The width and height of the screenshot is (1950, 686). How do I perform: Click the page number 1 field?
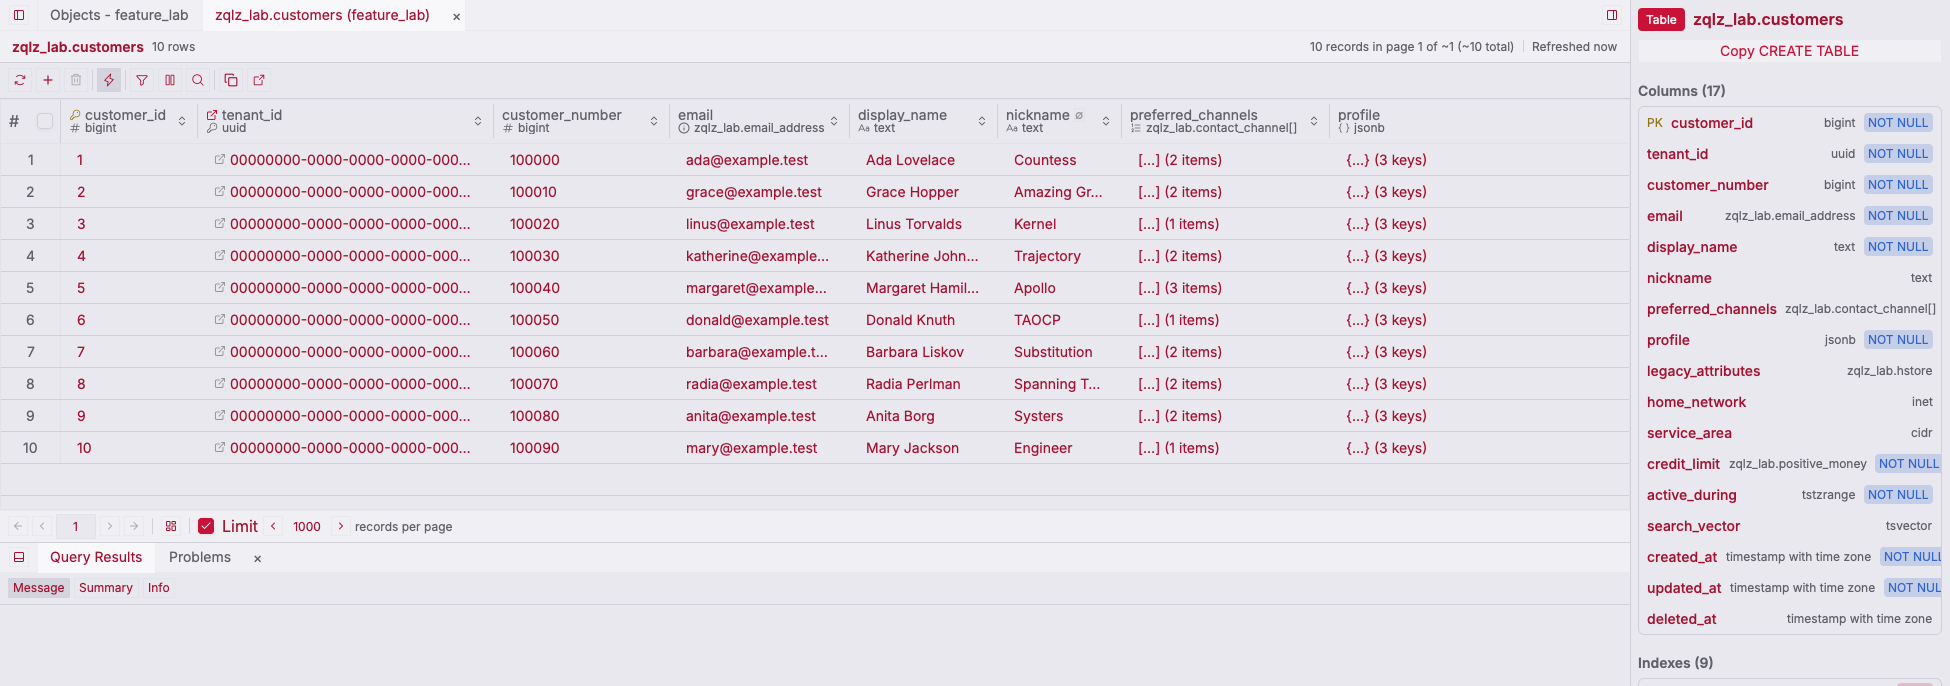pos(75,526)
